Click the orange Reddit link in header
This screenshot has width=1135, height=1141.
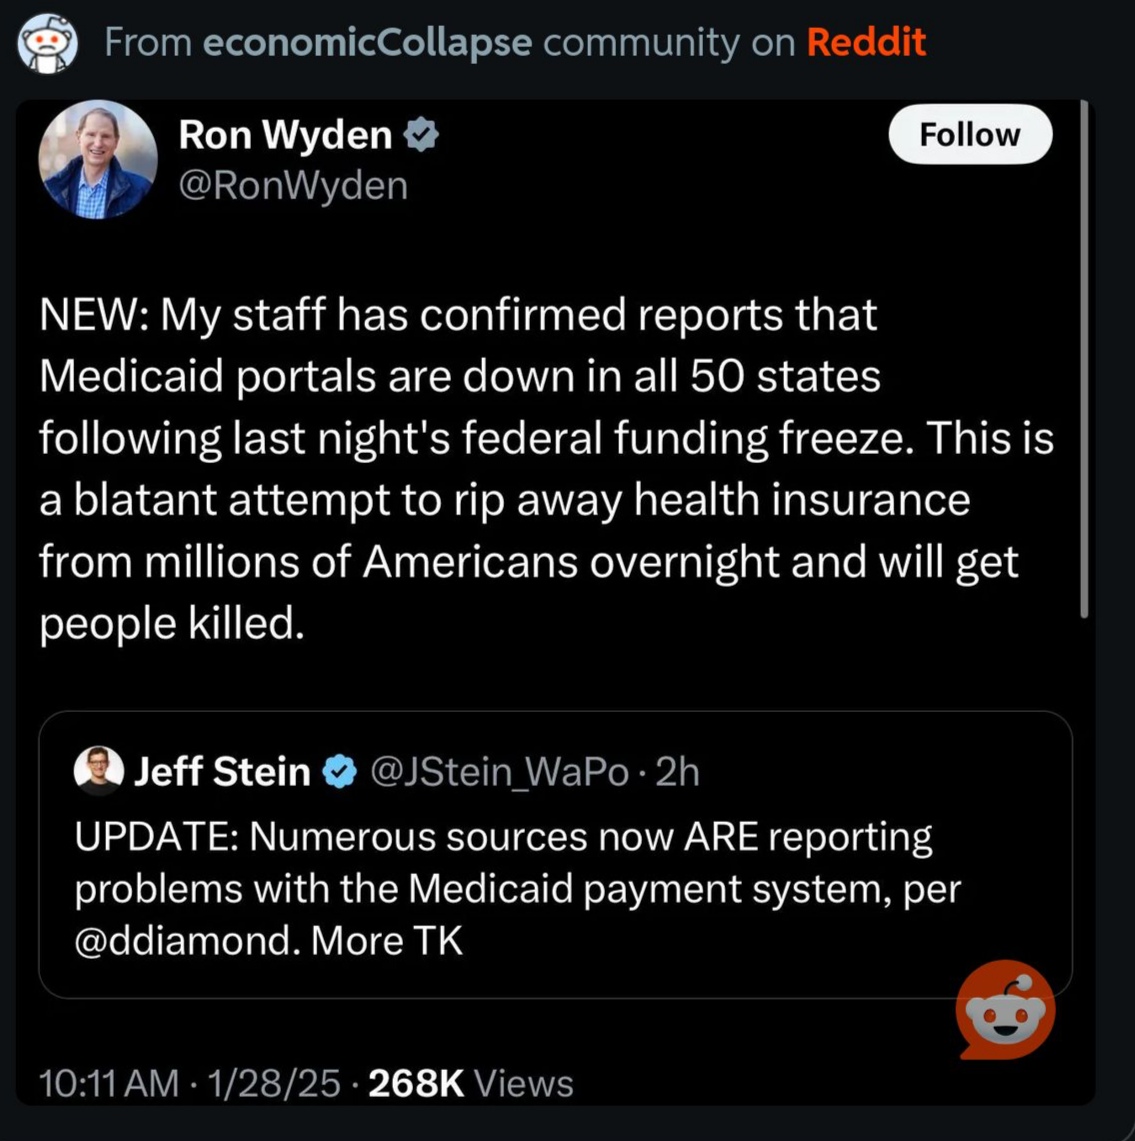point(866,42)
